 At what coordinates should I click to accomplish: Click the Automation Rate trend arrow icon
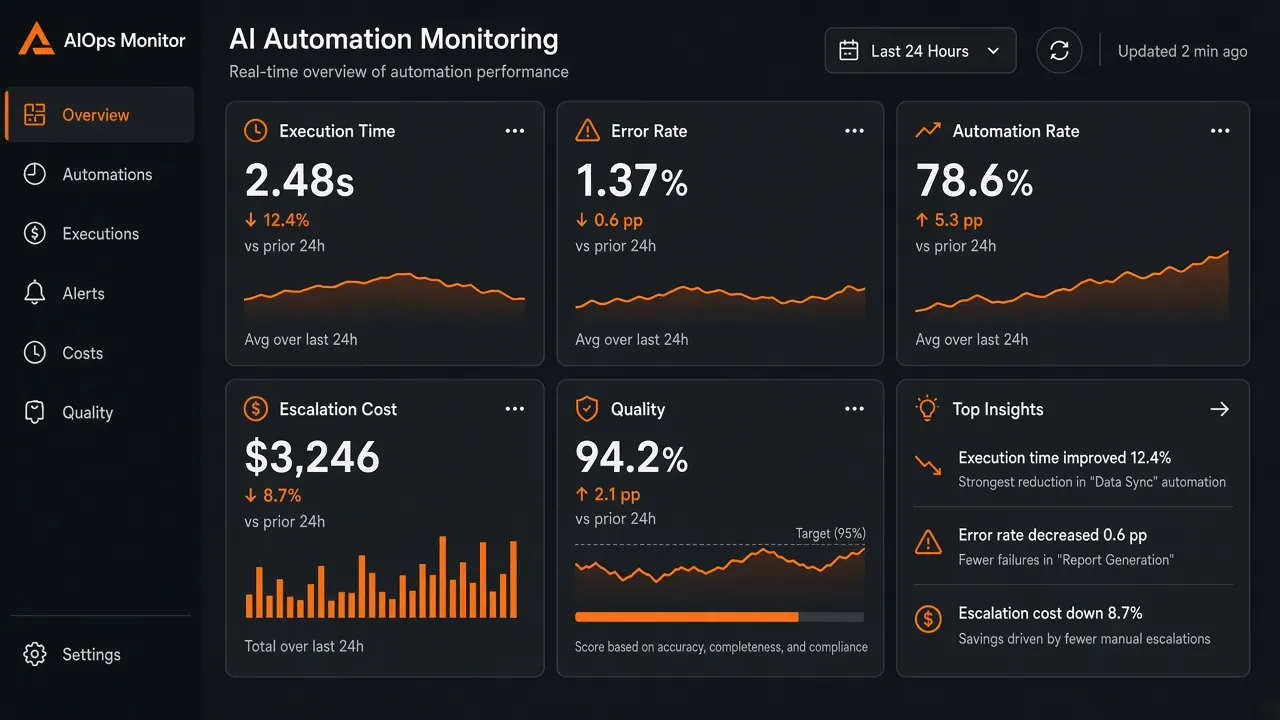click(928, 130)
